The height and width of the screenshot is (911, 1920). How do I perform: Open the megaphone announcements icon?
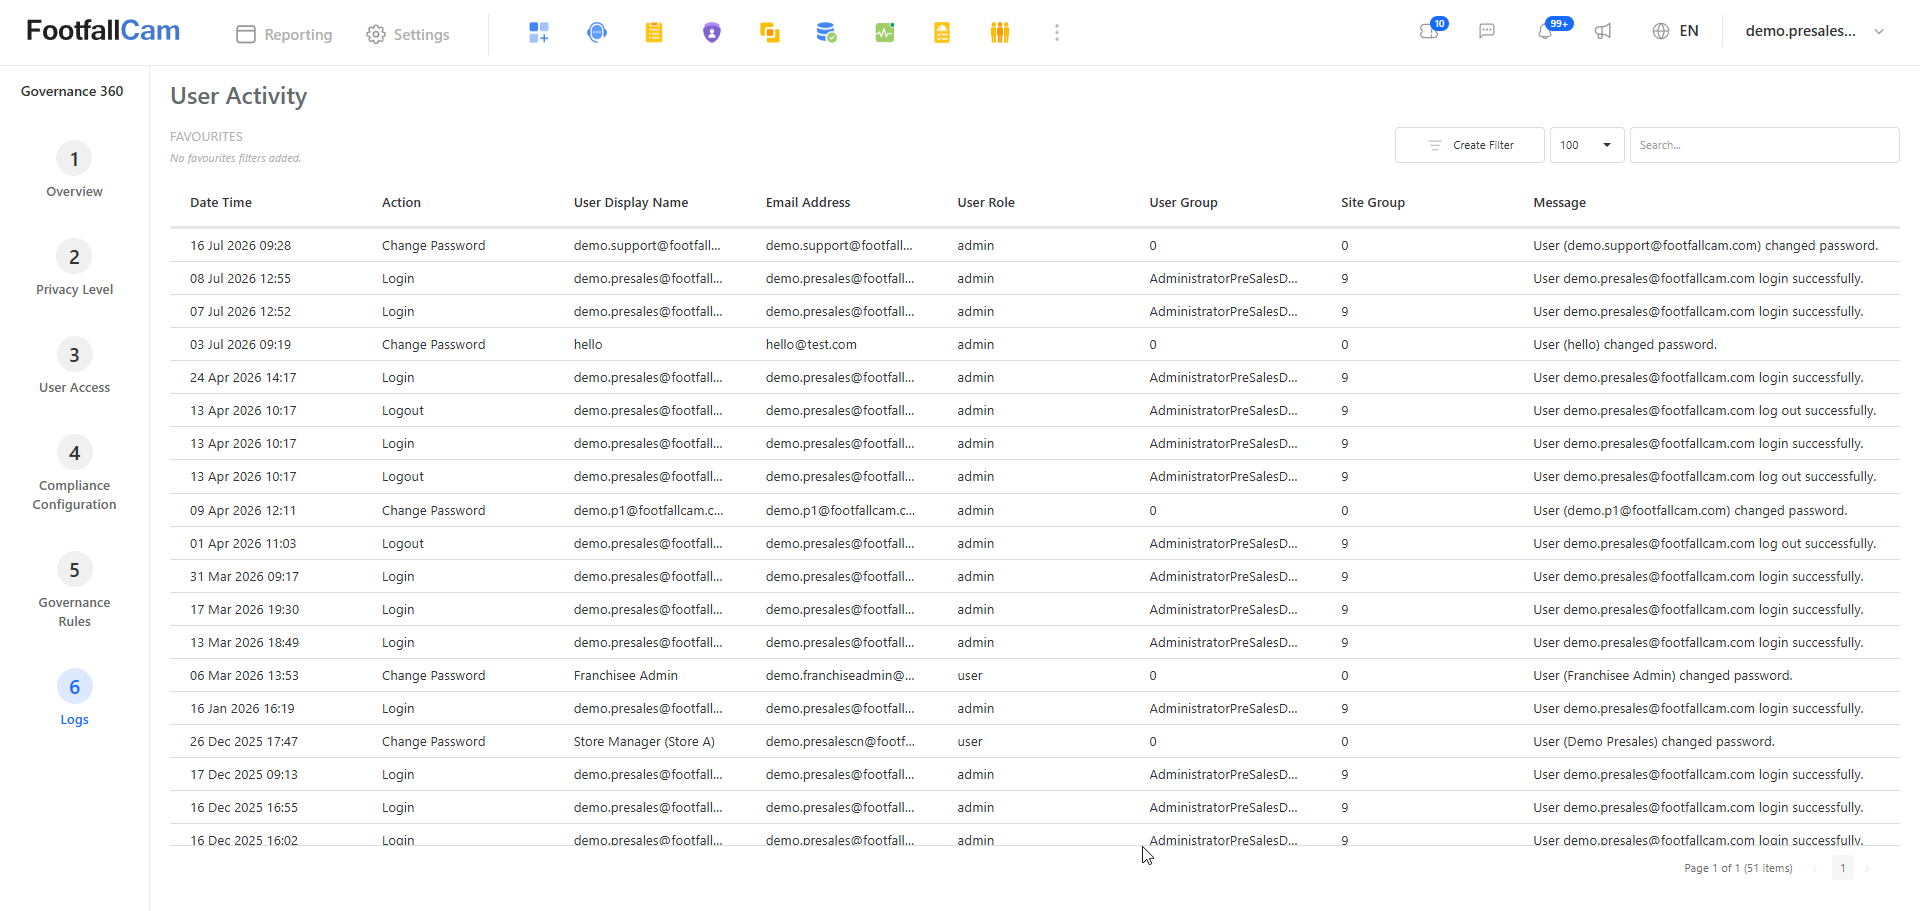pyautogui.click(x=1603, y=31)
